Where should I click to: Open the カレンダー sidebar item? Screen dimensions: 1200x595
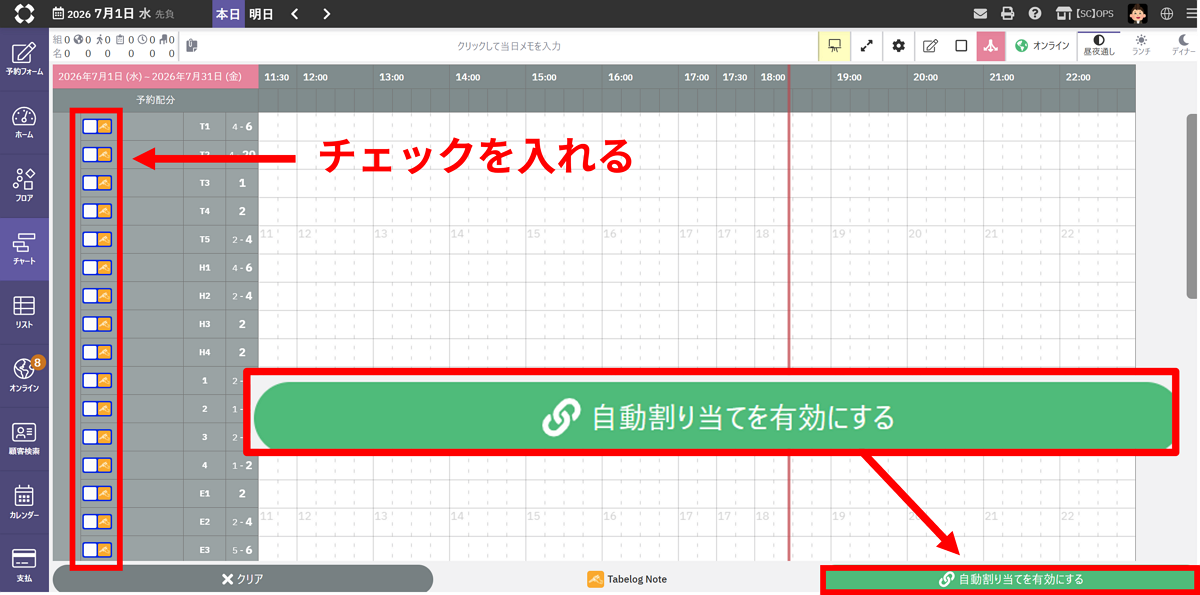tap(24, 501)
